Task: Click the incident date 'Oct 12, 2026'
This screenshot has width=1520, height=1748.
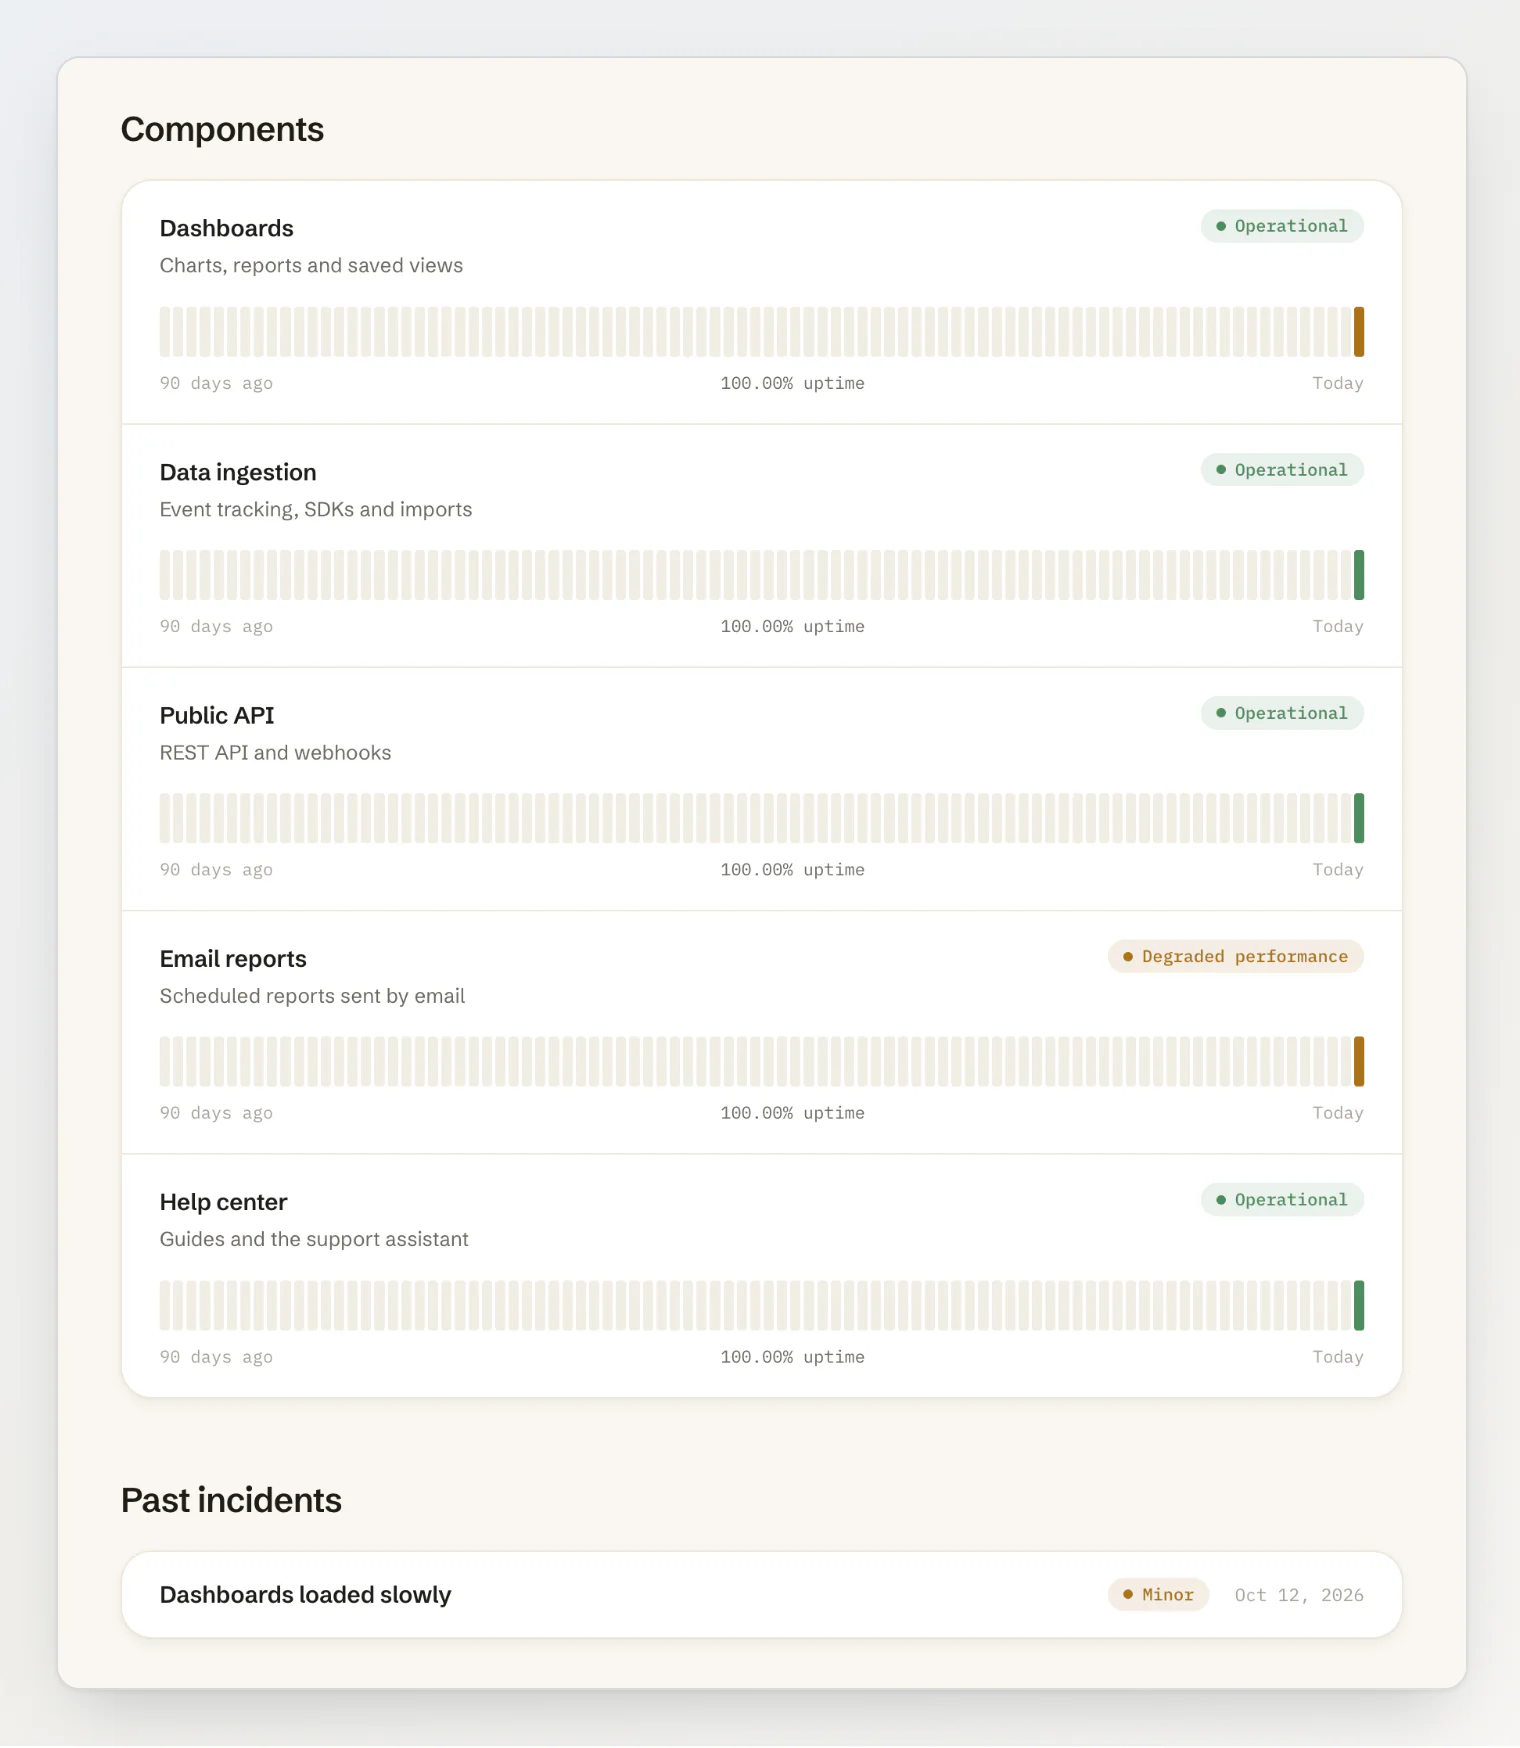Action: (1299, 1595)
